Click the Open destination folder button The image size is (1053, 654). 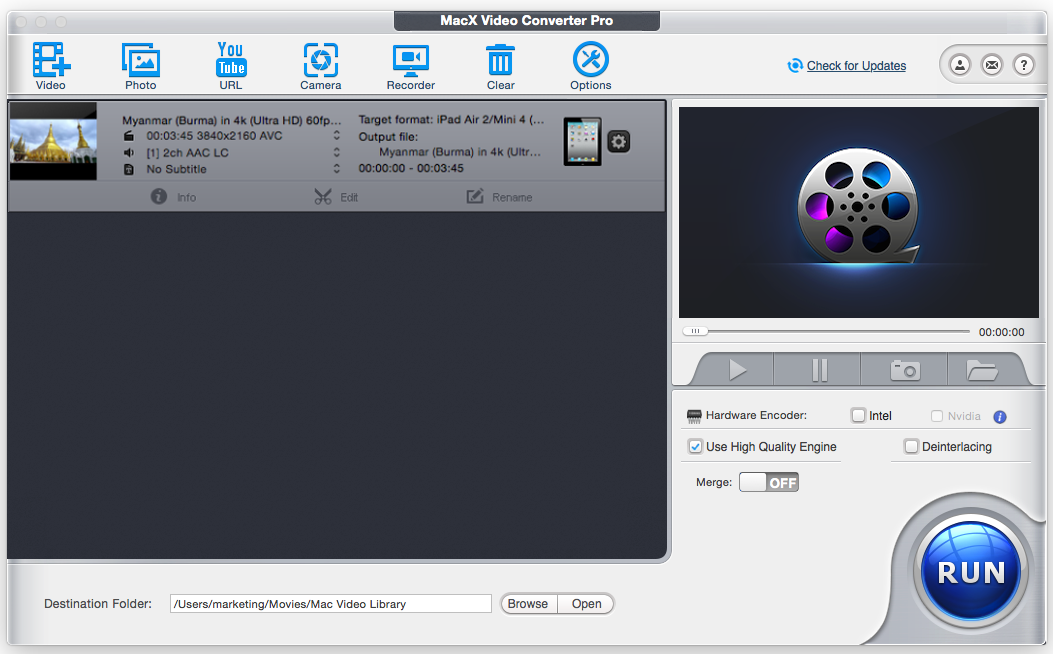(586, 604)
